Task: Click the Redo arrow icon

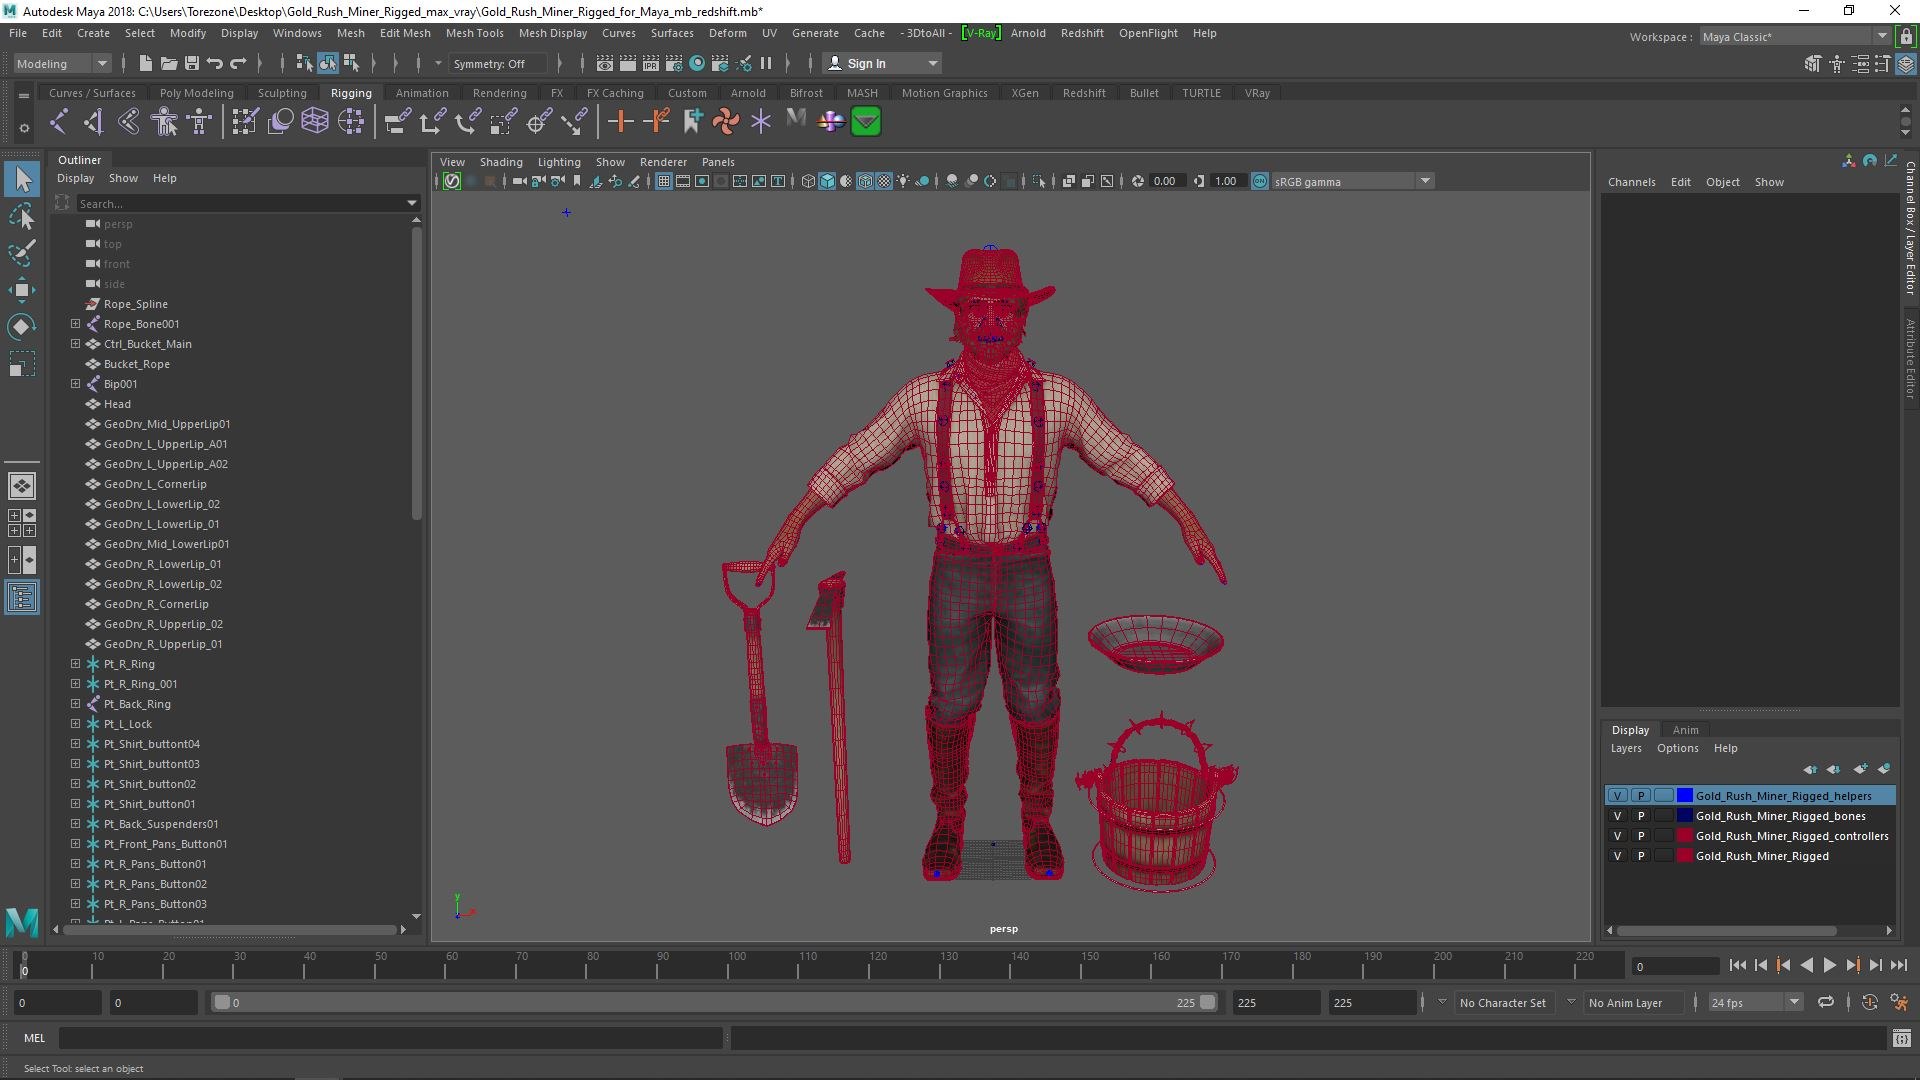Action: [238, 63]
